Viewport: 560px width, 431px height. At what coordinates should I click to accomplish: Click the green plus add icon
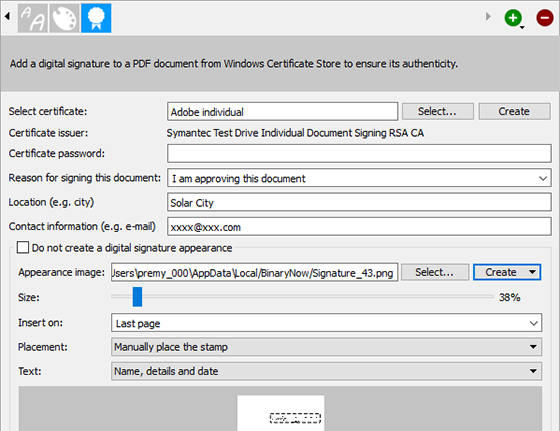513,17
